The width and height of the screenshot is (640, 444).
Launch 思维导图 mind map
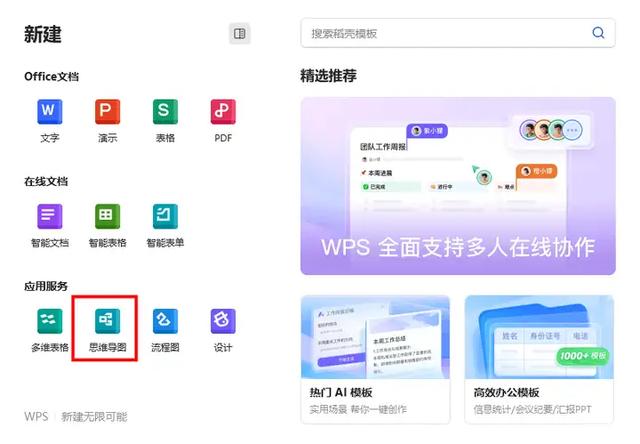tap(107, 330)
